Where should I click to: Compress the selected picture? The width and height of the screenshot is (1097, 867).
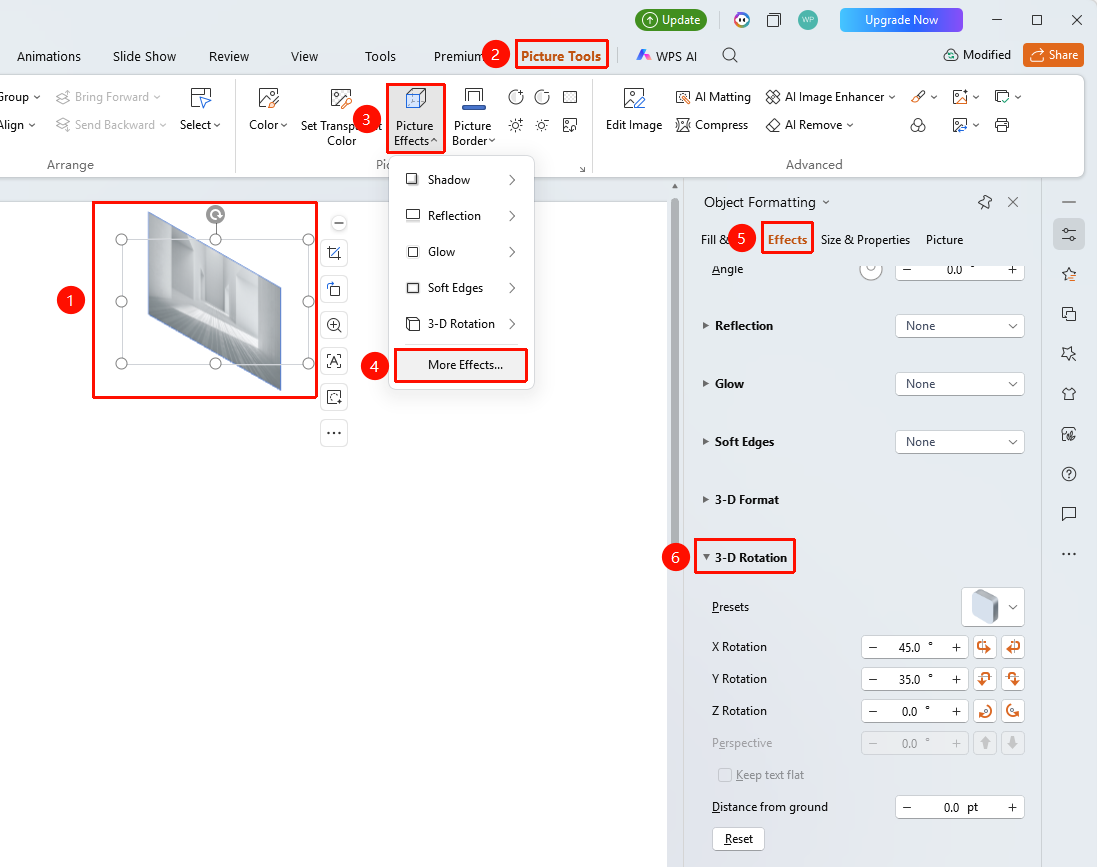click(x=712, y=125)
